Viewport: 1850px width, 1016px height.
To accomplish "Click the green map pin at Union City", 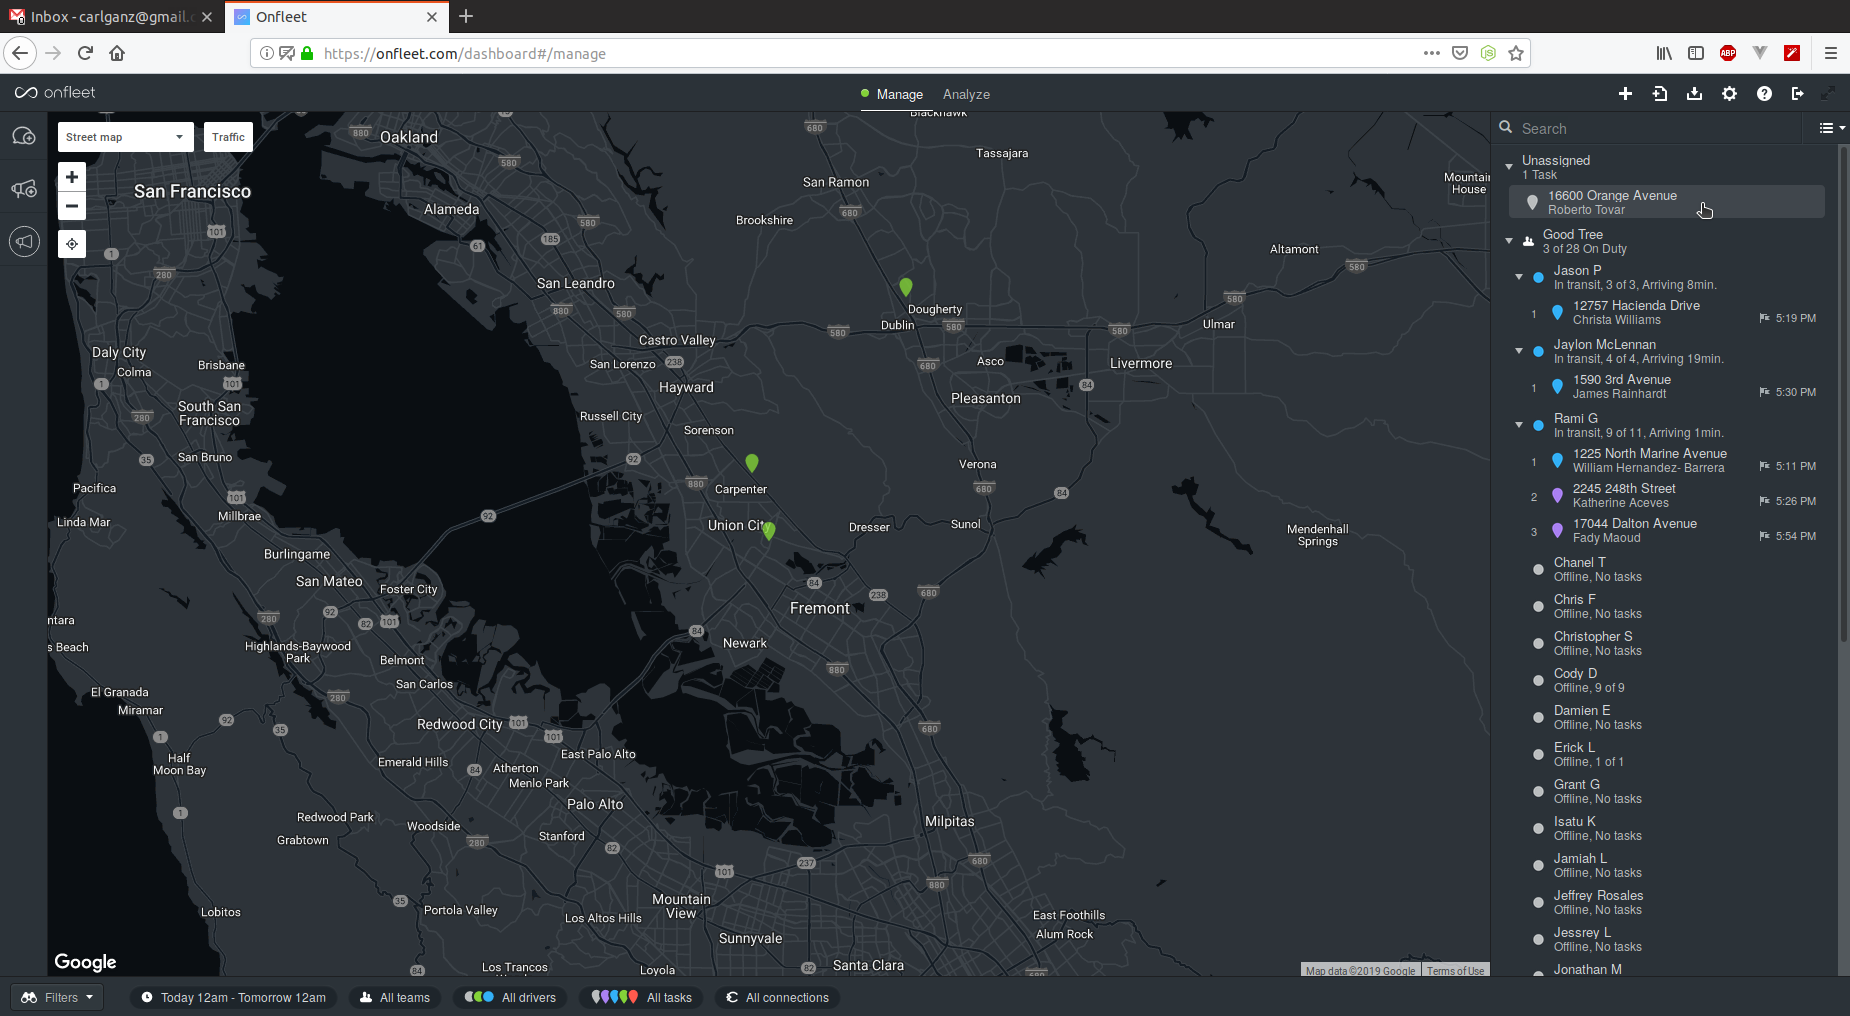I will tap(768, 531).
